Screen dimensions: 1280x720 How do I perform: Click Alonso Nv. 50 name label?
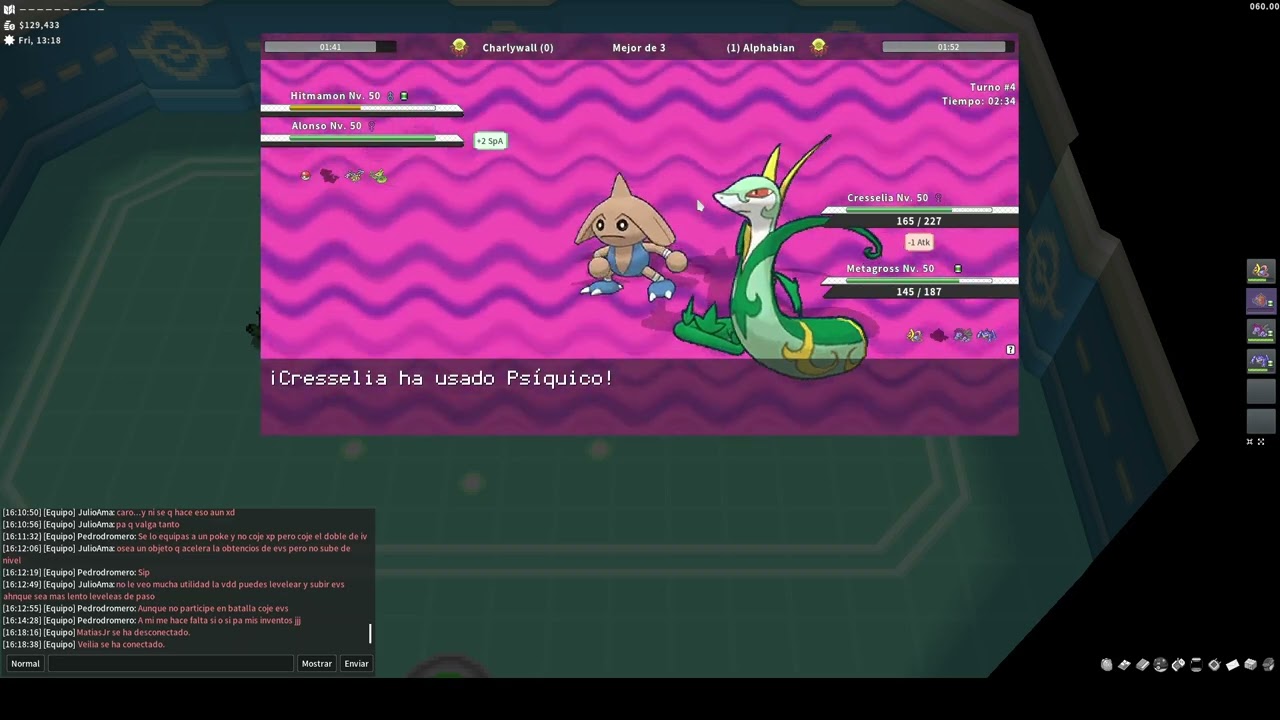click(x=326, y=126)
